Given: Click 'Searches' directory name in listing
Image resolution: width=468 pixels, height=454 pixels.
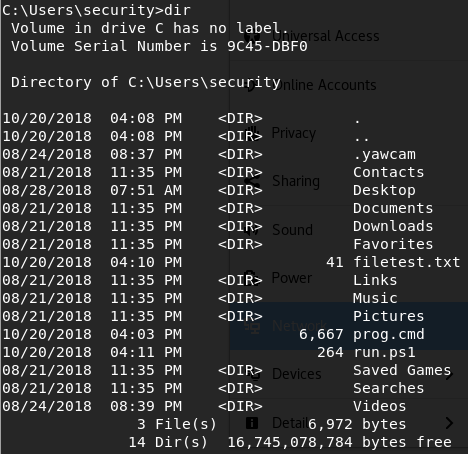Looking at the screenshot, I should pyautogui.click(x=389, y=388).
